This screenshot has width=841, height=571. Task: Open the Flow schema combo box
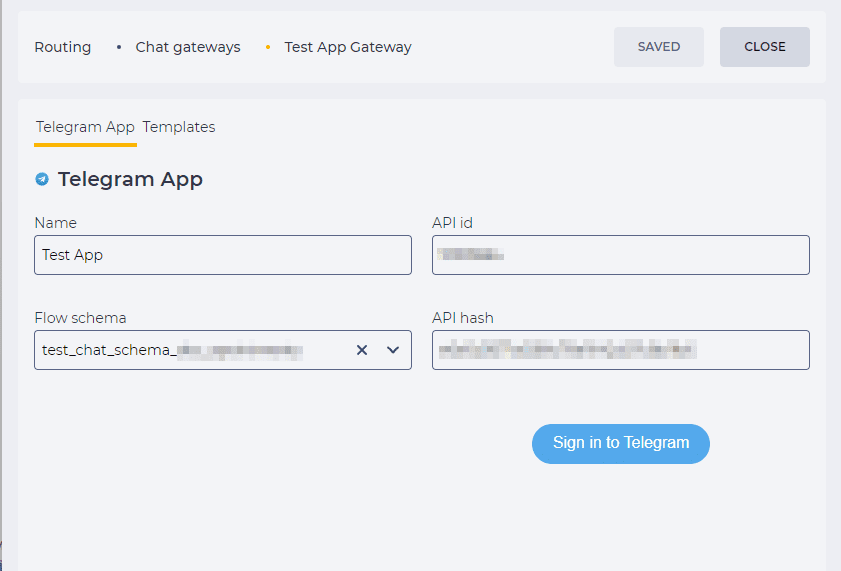pyautogui.click(x=223, y=350)
